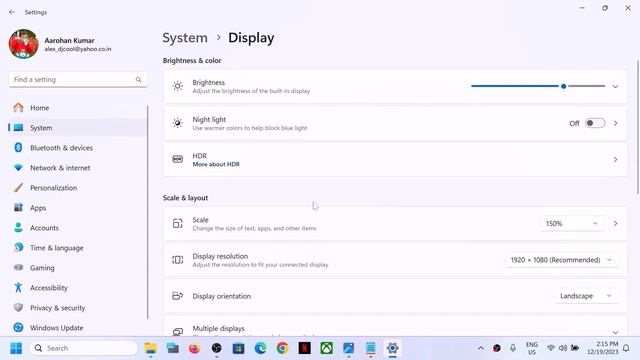
Task: Click the Time & language globe icon
Action: click(18, 247)
